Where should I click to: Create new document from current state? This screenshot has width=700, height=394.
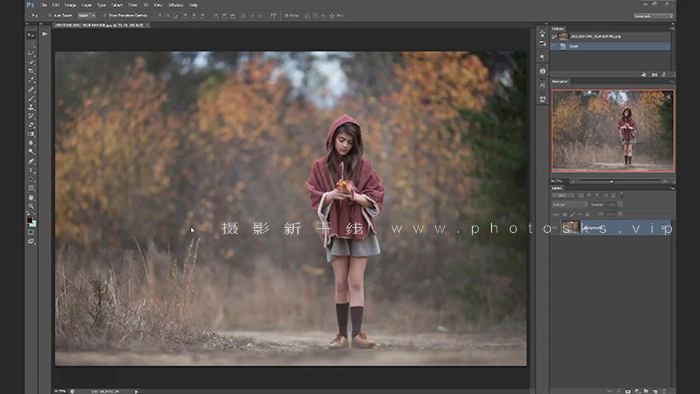(x=644, y=75)
